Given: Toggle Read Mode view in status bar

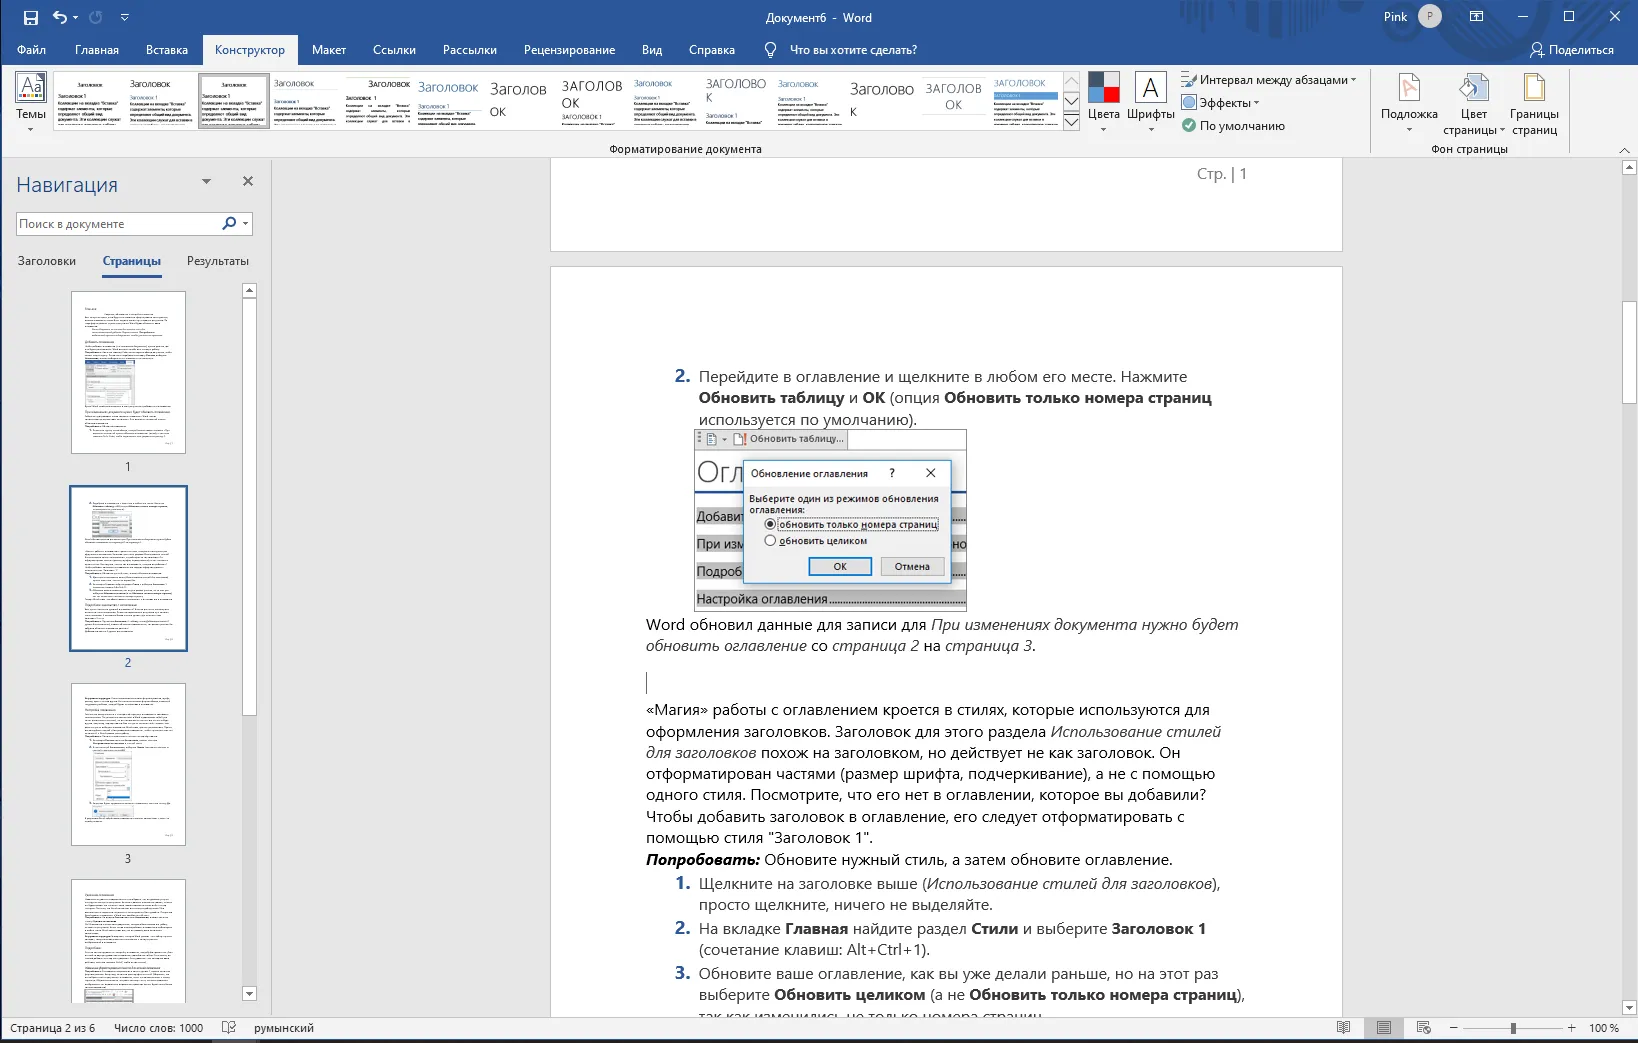Looking at the screenshot, I should (1344, 1028).
